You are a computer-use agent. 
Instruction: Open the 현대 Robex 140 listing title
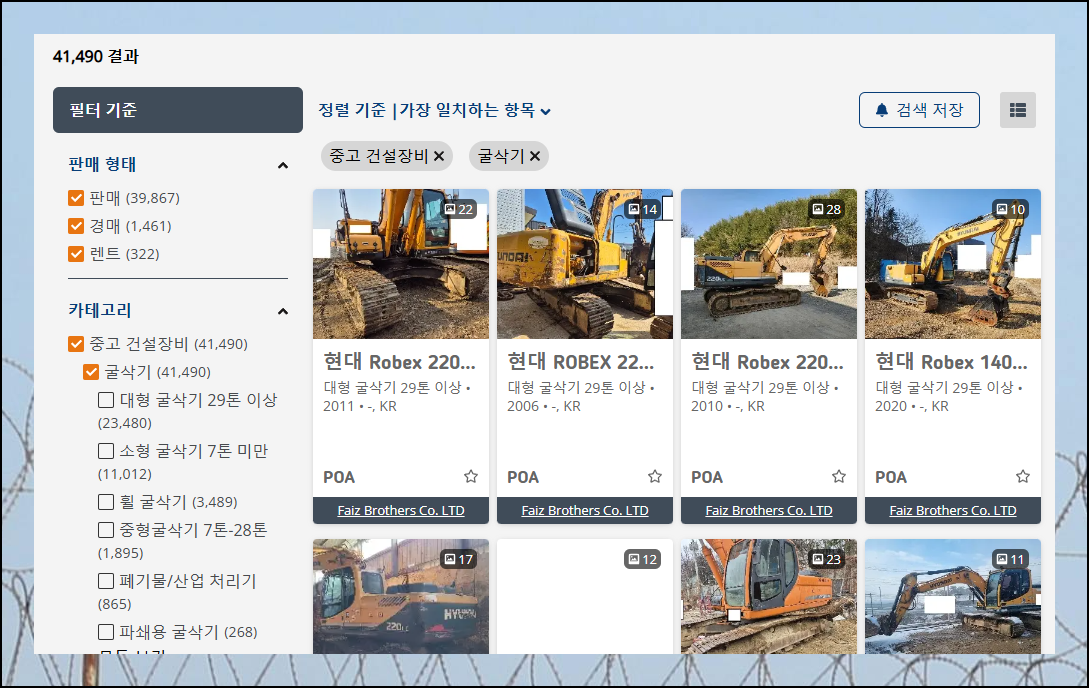(x=951, y=362)
